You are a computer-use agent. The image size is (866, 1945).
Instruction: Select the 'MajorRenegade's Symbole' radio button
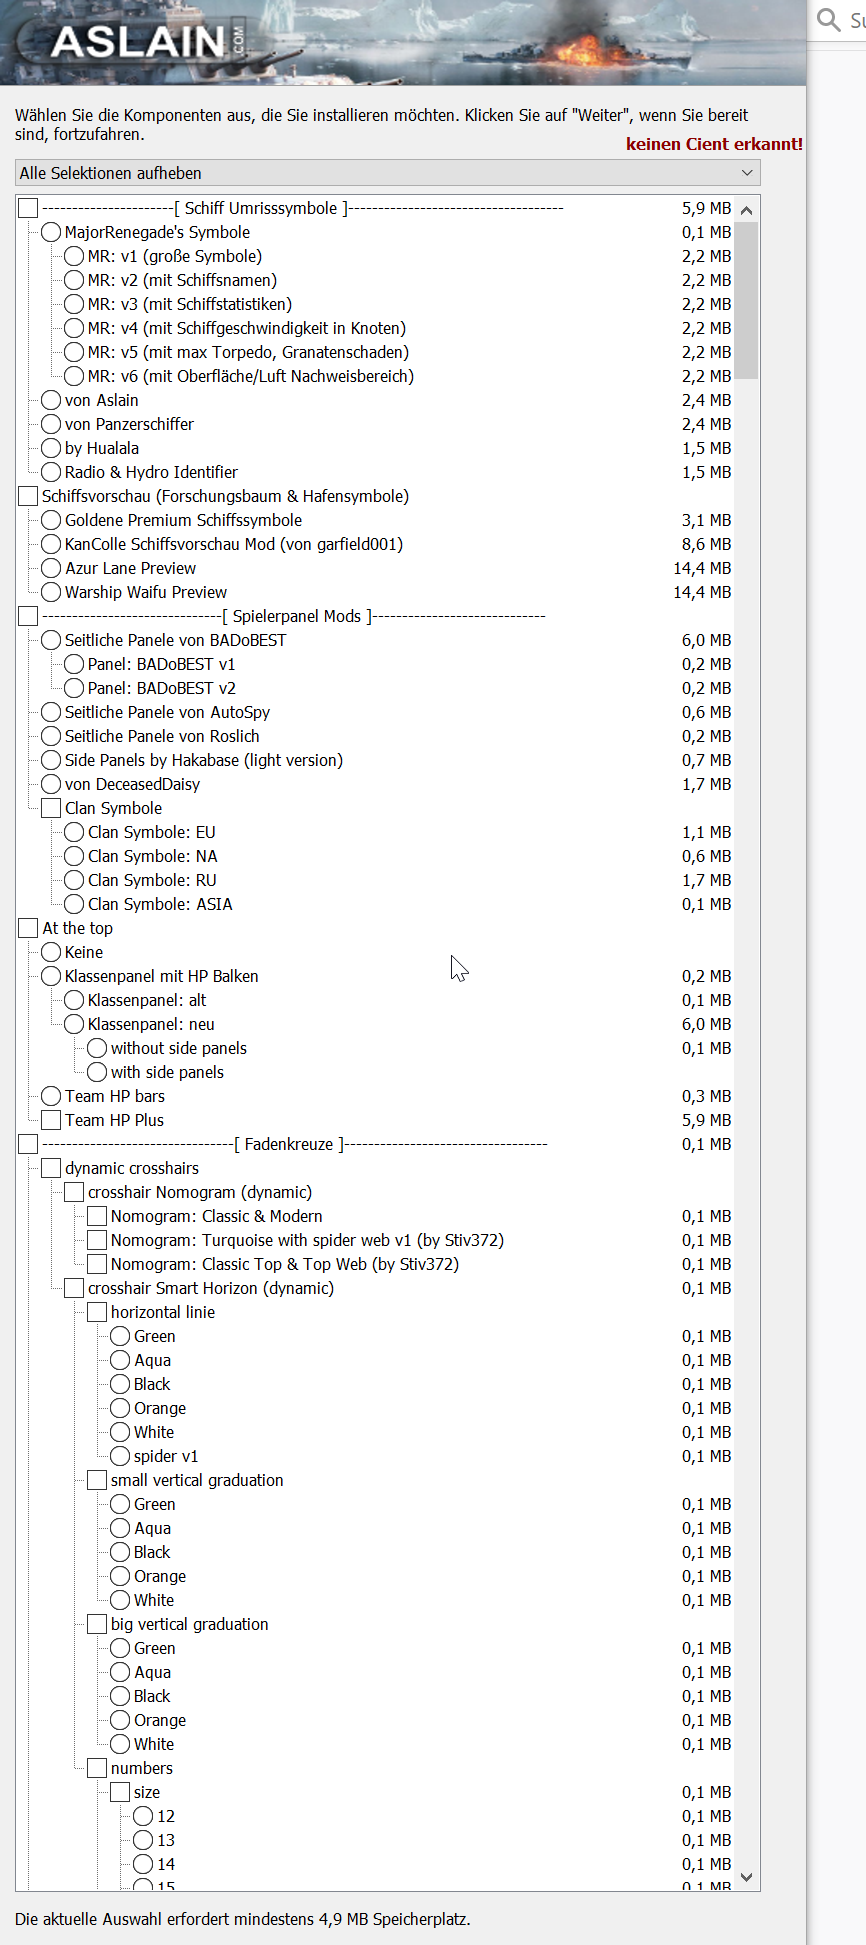point(51,232)
